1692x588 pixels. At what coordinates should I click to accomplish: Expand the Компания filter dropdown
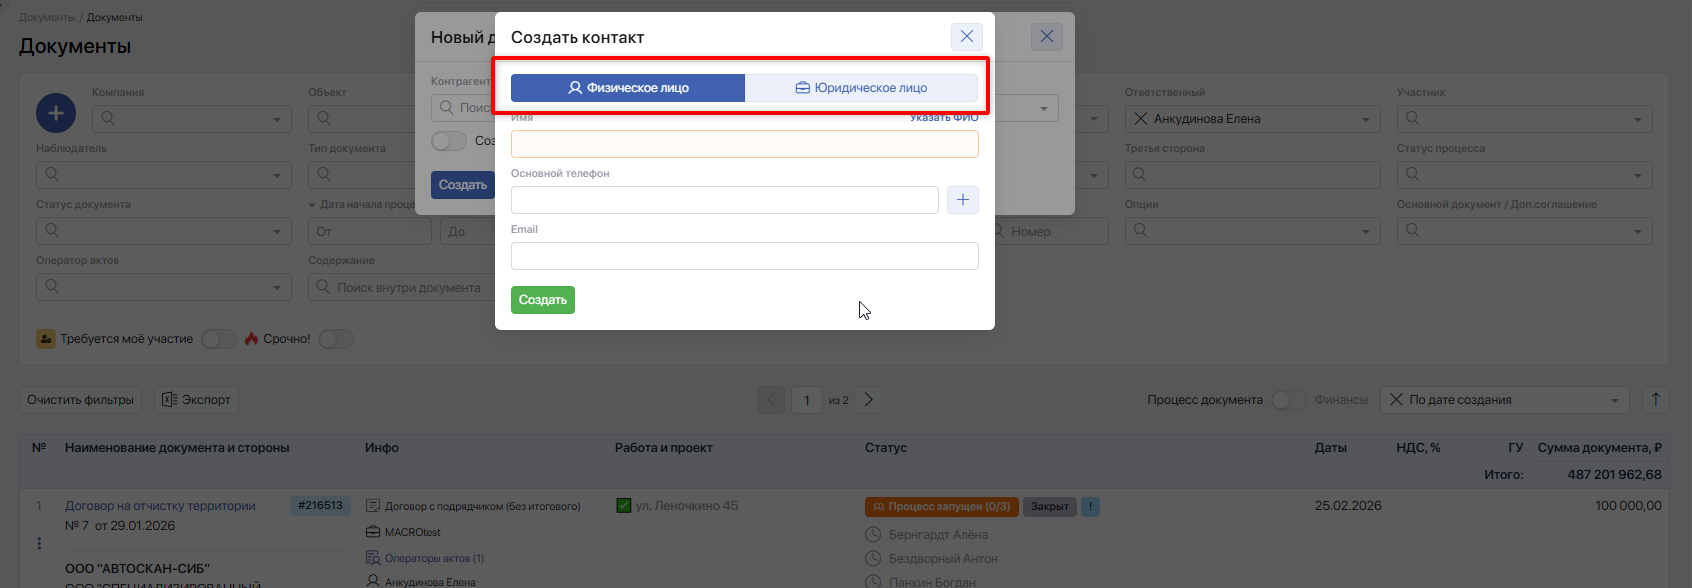click(x=277, y=119)
